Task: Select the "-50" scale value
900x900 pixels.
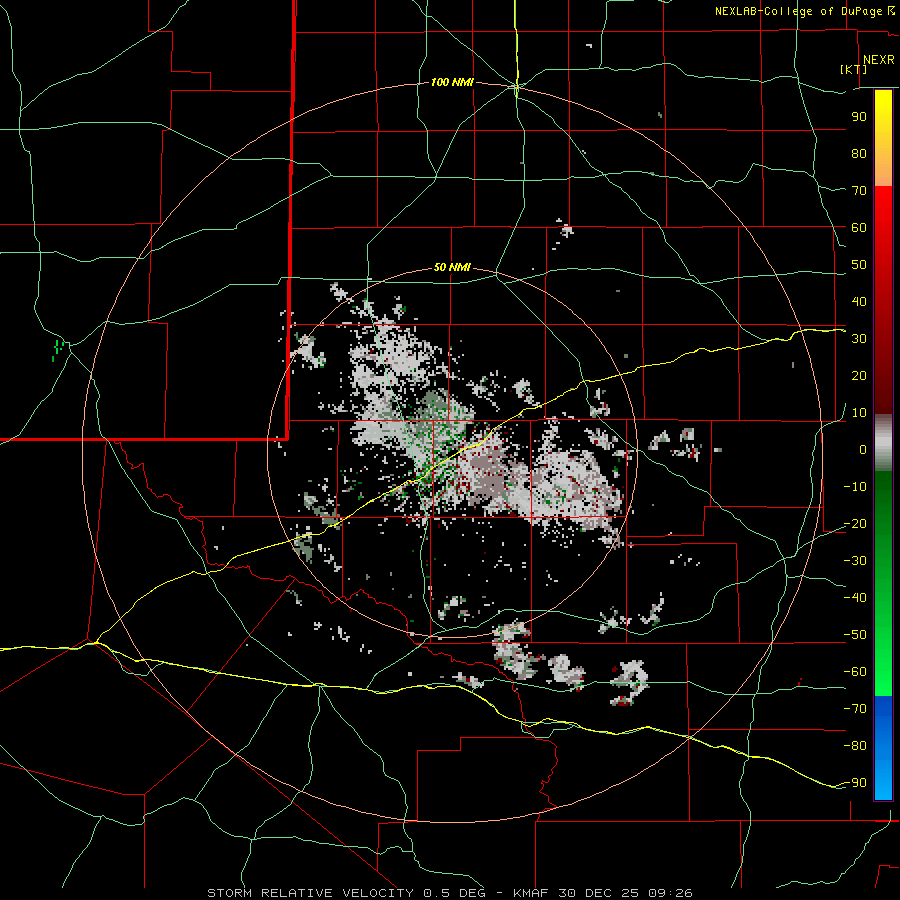Action: 855,635
